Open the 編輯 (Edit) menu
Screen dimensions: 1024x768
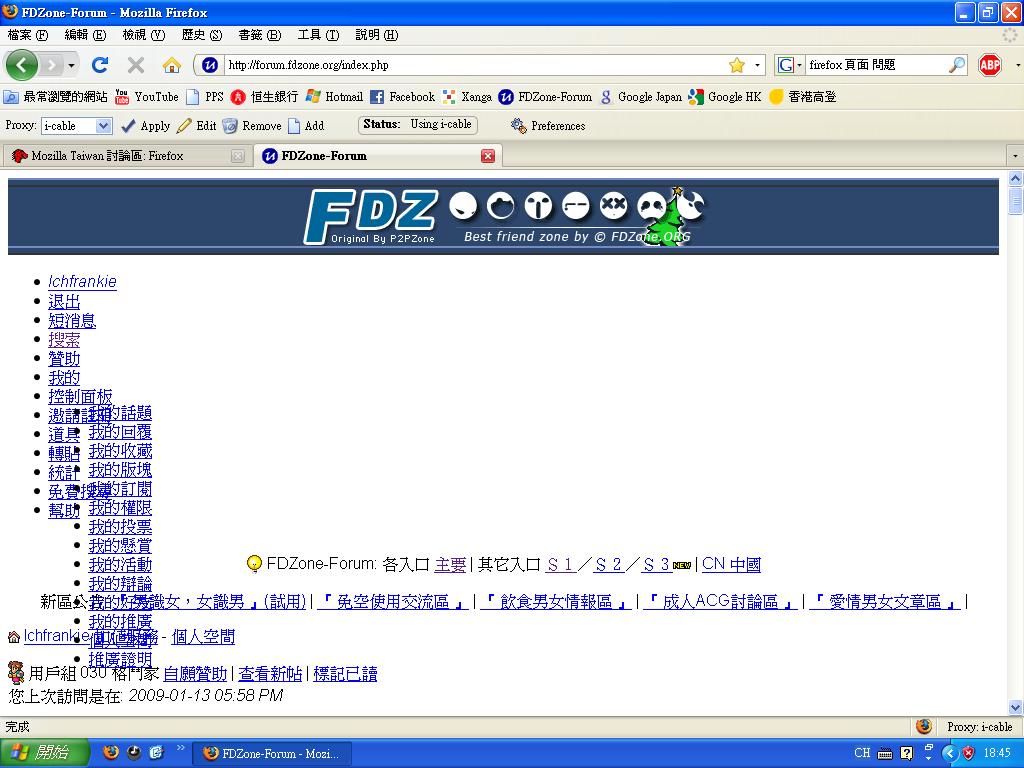point(86,35)
